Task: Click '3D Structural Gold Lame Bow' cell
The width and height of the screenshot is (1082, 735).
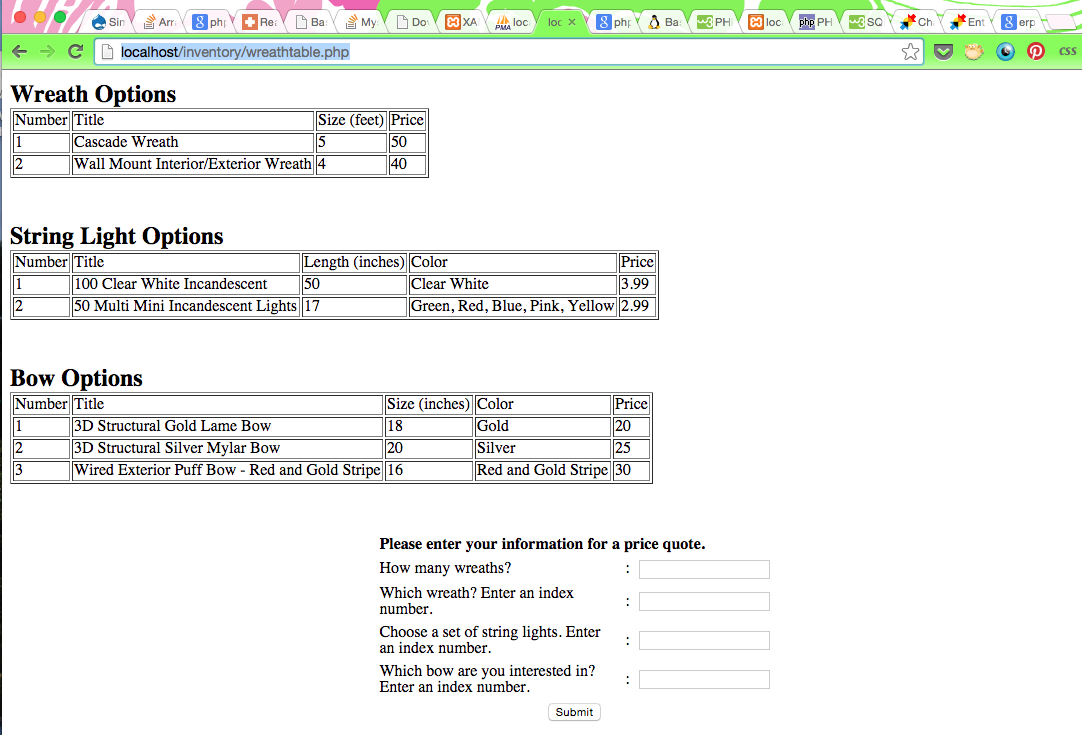Action: tap(227, 427)
